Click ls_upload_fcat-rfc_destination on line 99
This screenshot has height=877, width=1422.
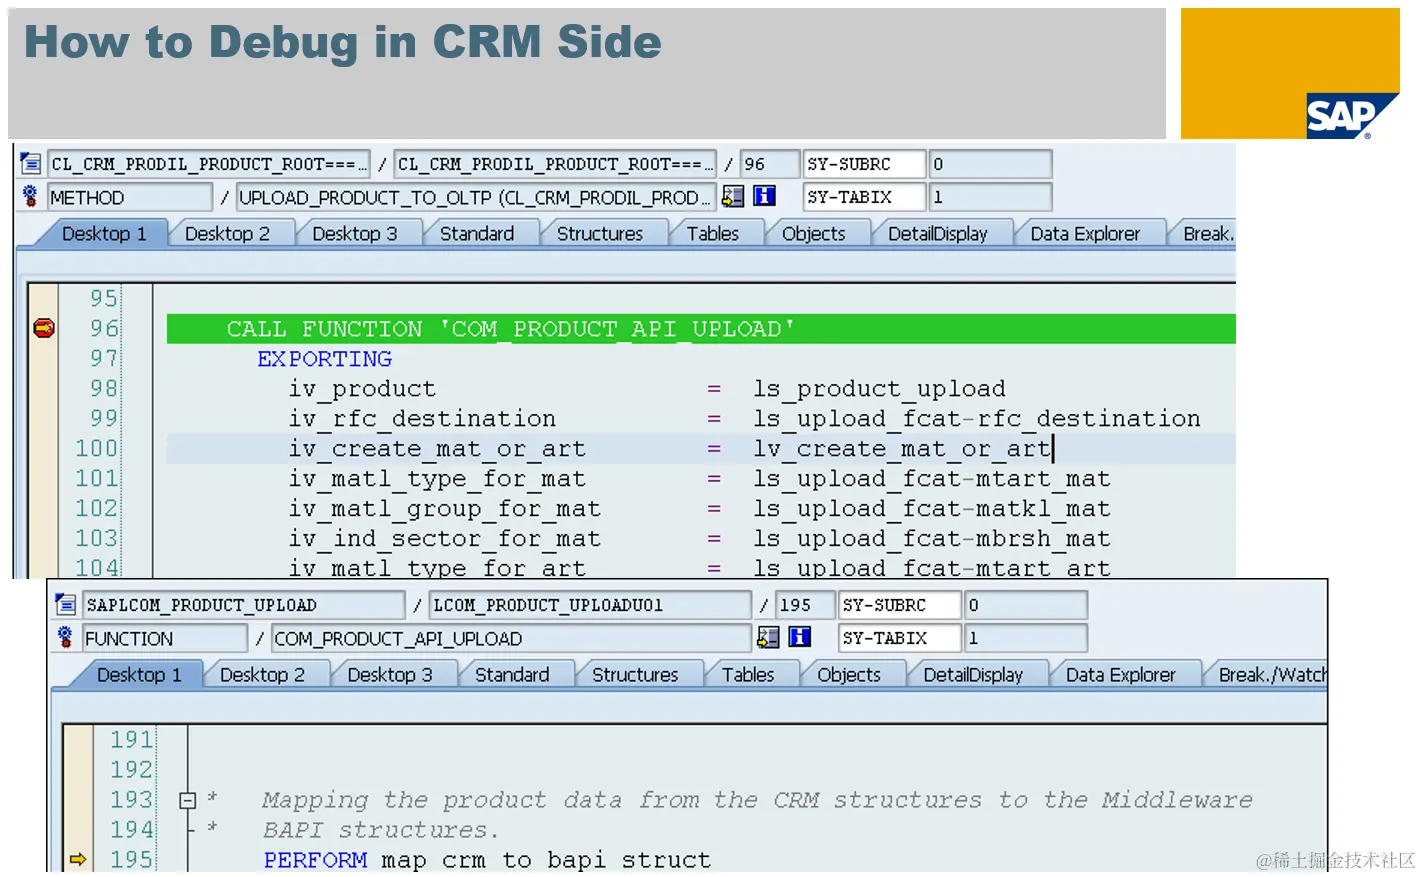[x=976, y=419]
